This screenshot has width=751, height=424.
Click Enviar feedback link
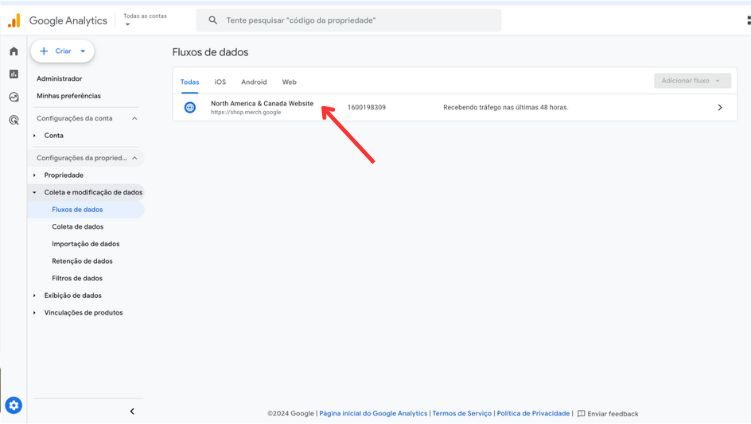pos(613,413)
